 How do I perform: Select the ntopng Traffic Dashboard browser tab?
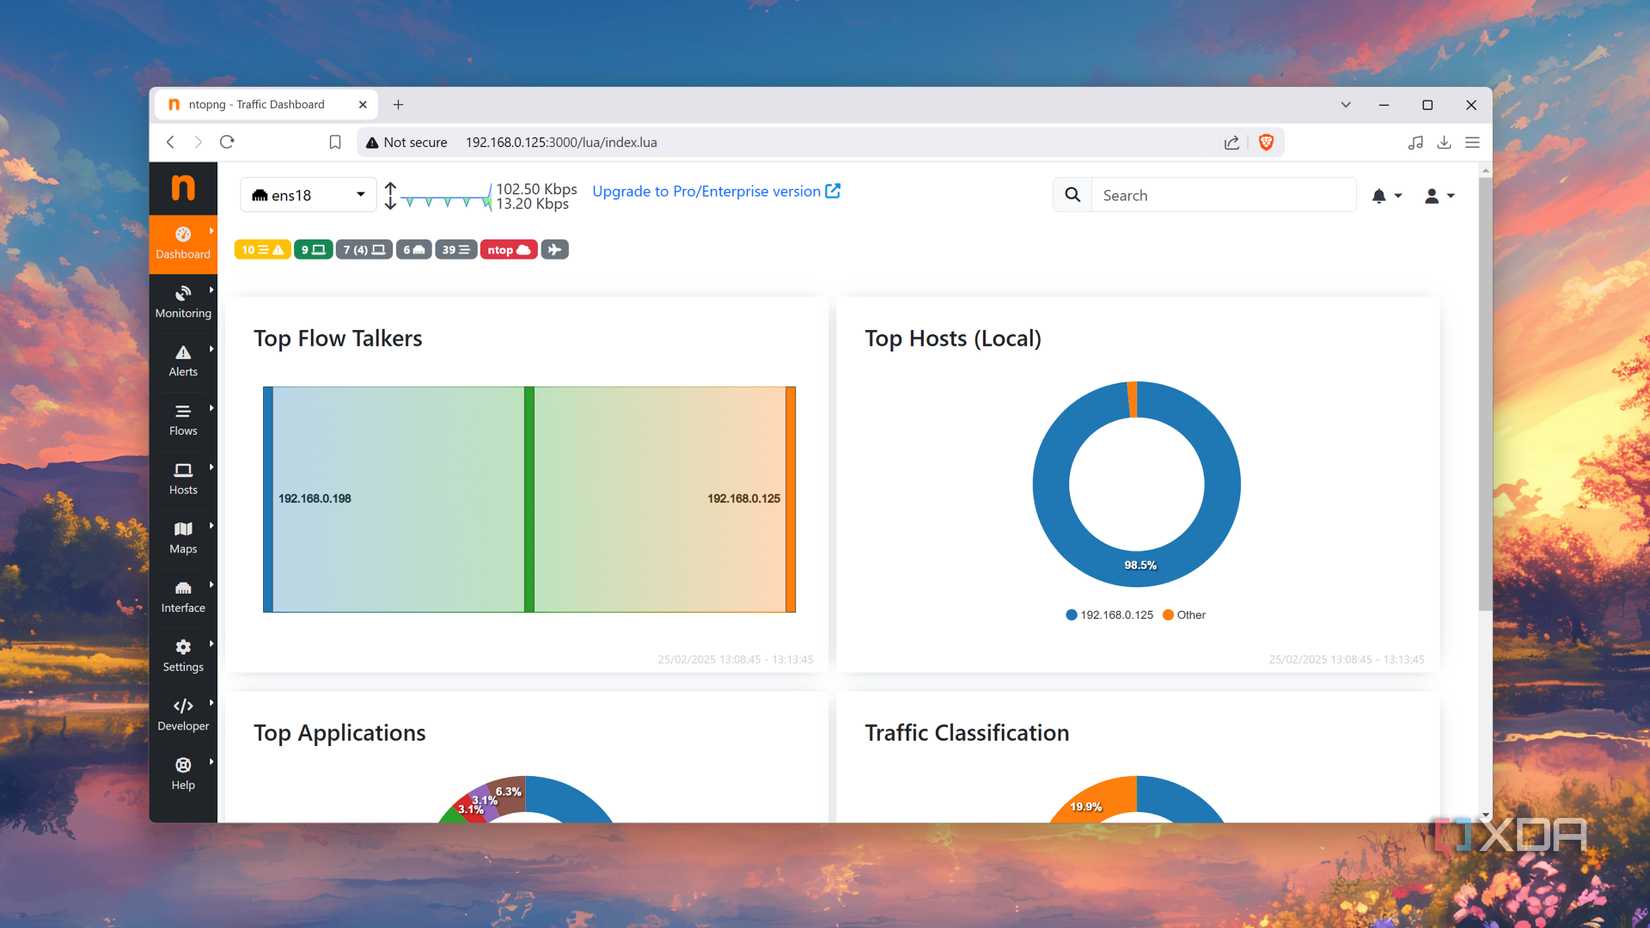click(260, 104)
